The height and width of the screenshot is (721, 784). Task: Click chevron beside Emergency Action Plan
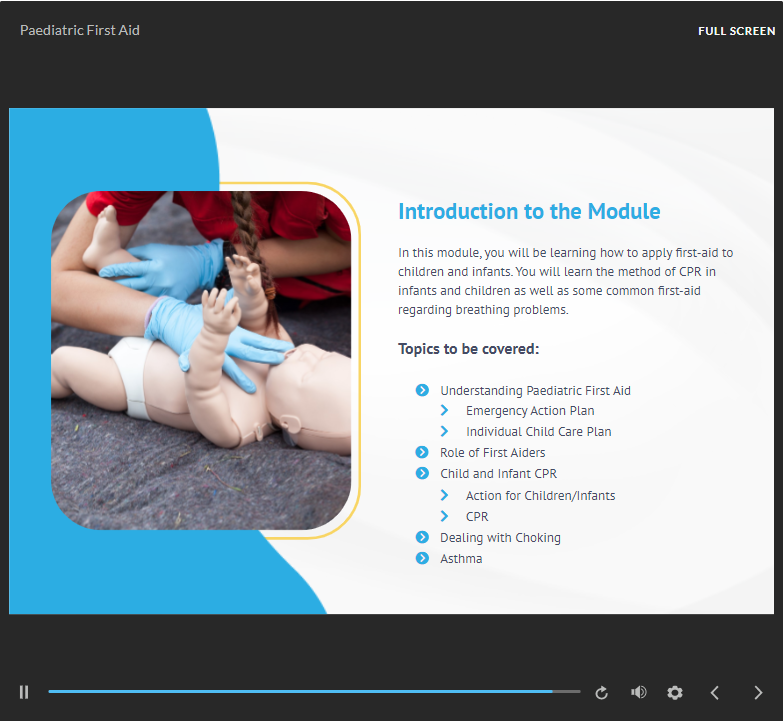(445, 410)
